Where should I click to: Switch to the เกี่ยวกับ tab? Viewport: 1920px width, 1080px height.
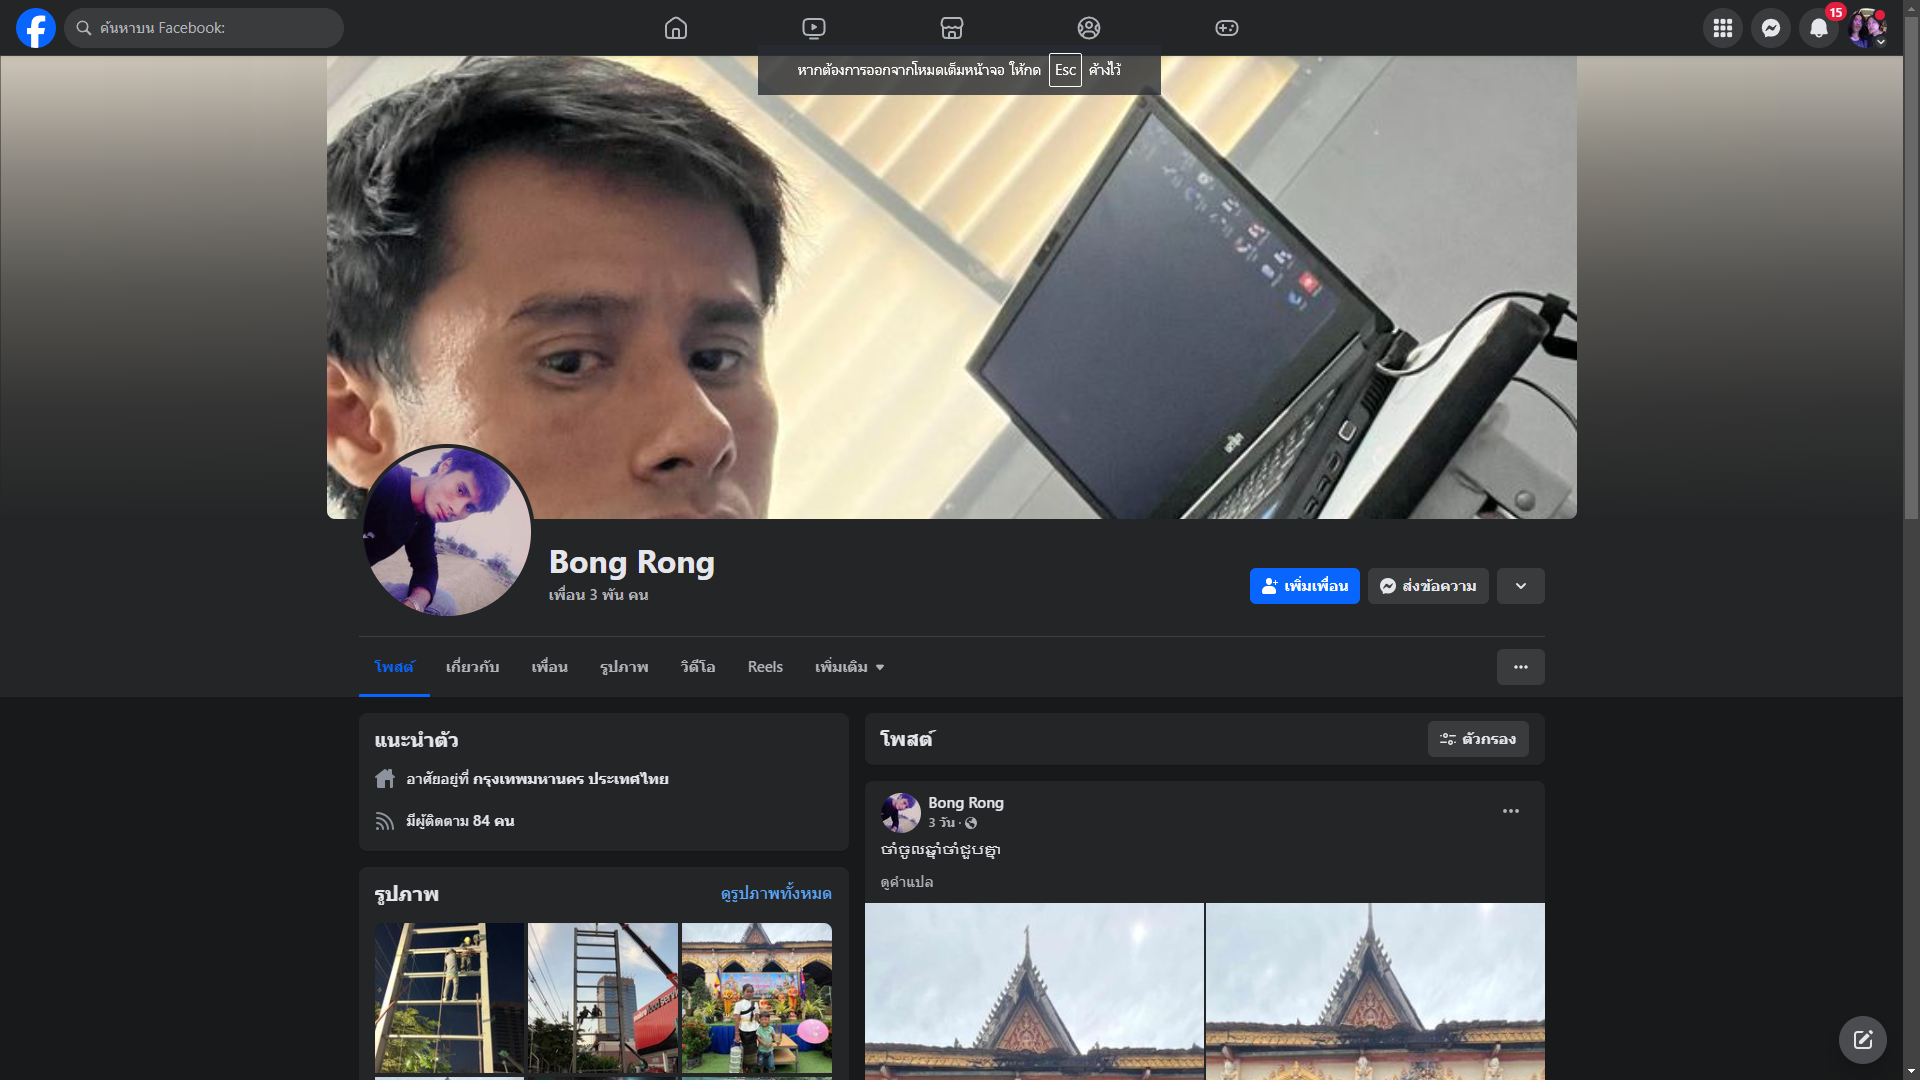(x=472, y=667)
